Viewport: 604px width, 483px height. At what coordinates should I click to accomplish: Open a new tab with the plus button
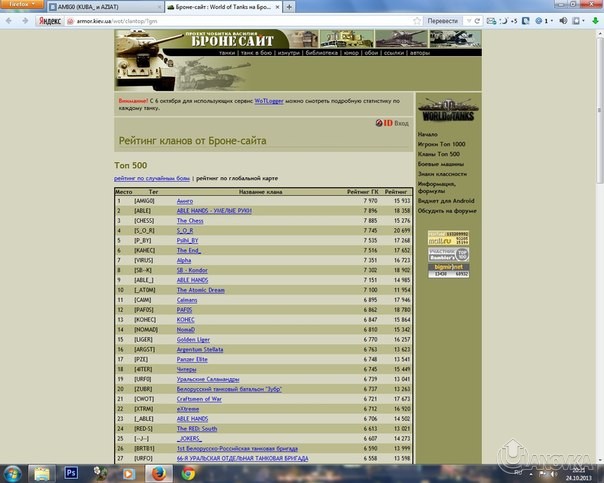coord(289,7)
